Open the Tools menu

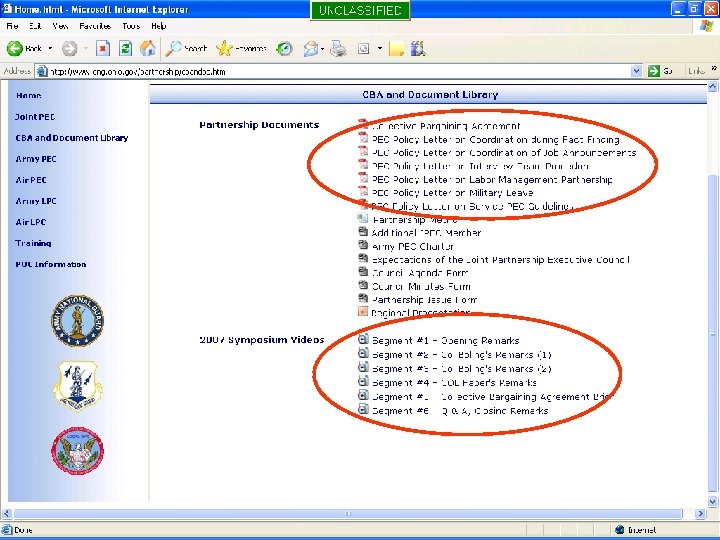click(131, 26)
